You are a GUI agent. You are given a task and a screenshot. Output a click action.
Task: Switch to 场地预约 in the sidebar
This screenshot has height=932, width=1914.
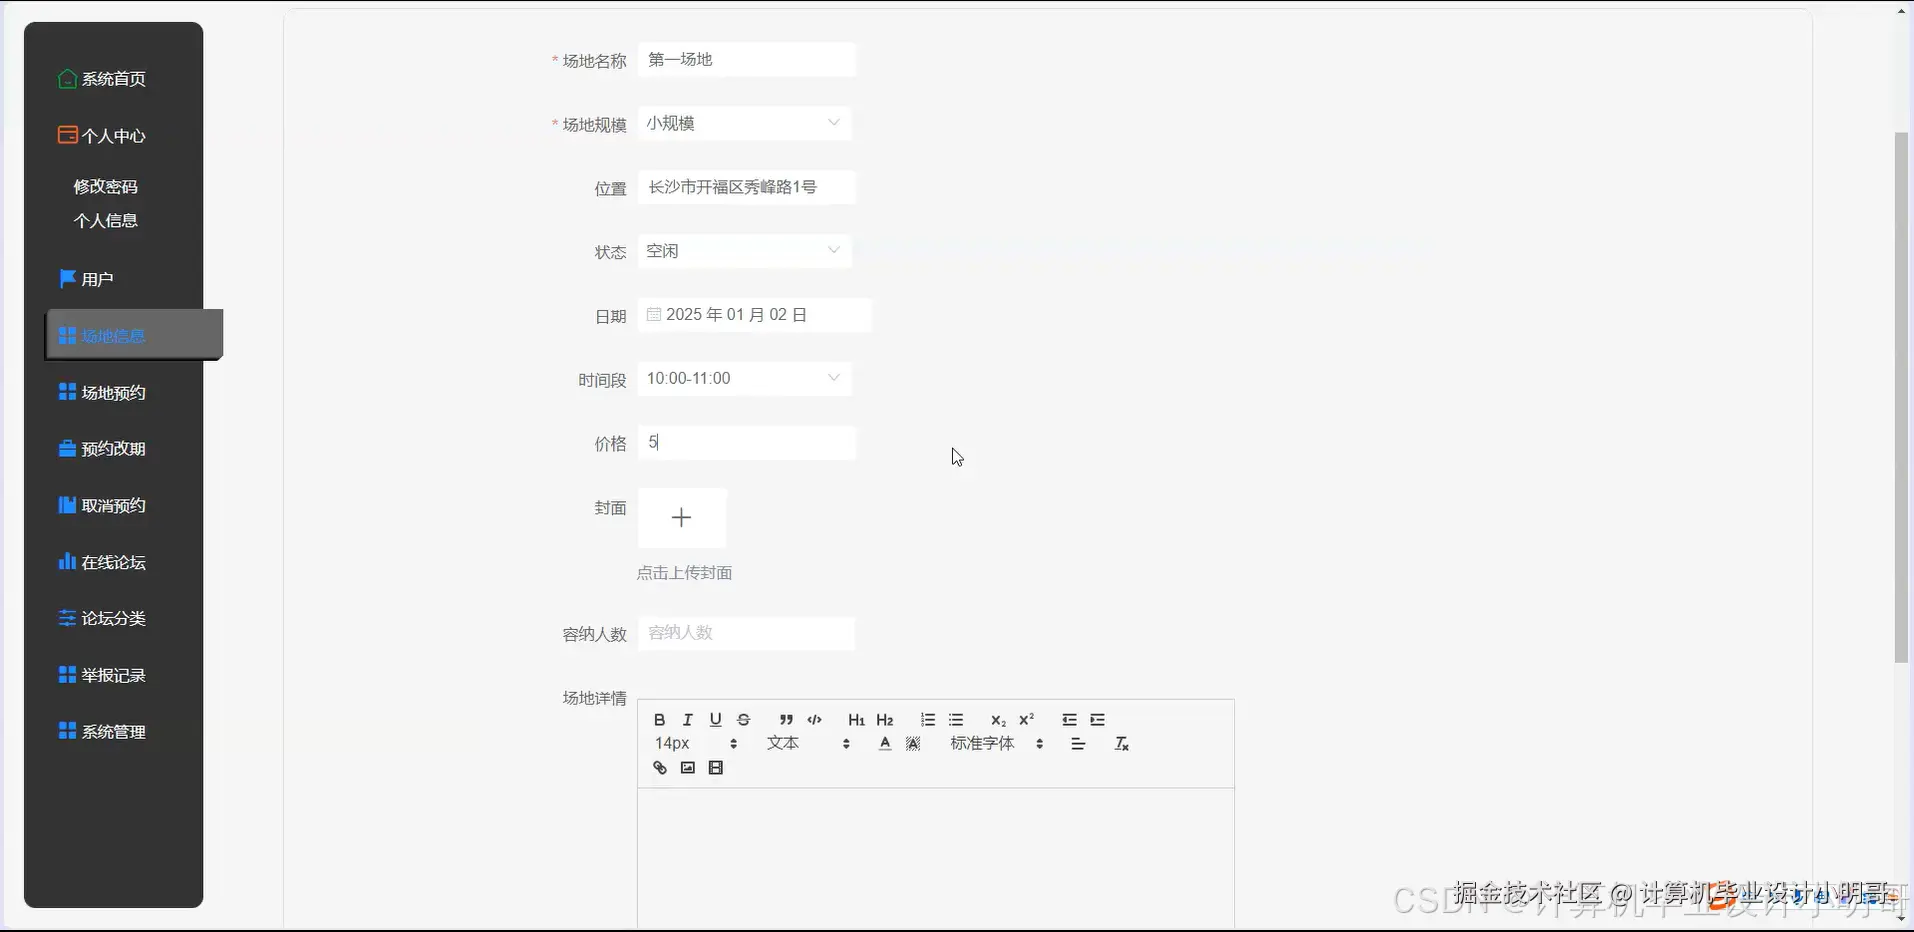[x=112, y=391]
